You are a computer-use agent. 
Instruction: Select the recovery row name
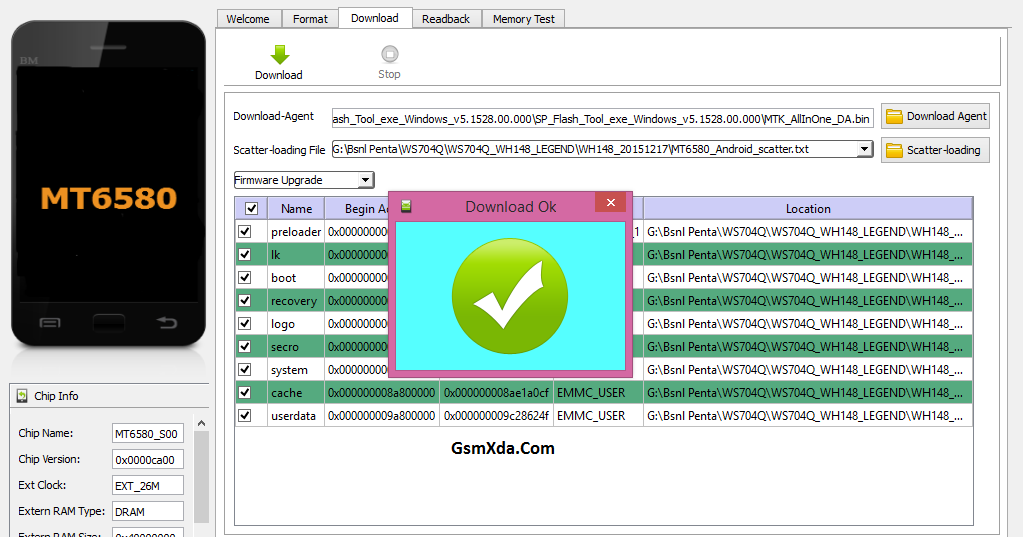click(x=294, y=301)
